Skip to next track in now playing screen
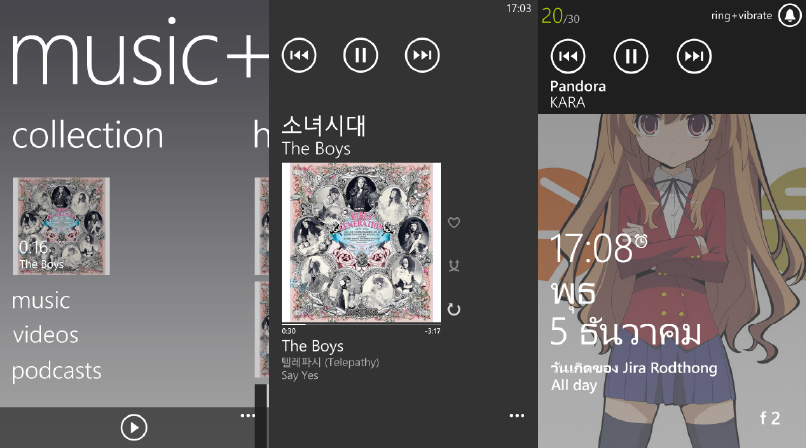The width and height of the screenshot is (806, 448). tap(423, 55)
